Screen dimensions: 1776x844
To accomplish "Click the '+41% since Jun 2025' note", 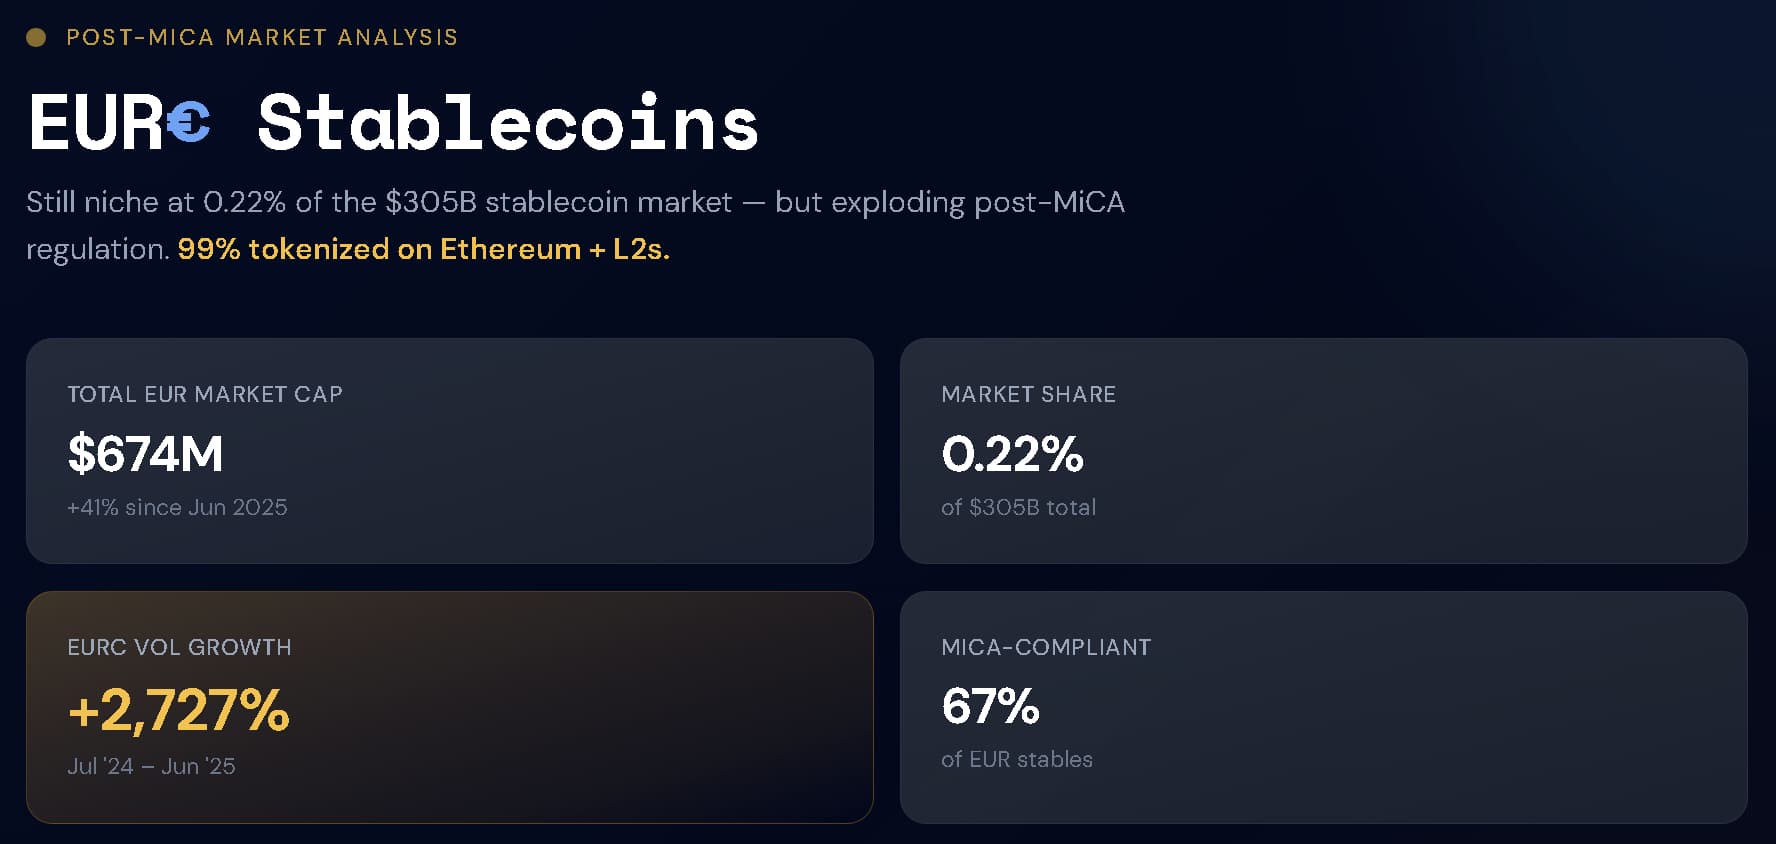I will pos(177,507).
